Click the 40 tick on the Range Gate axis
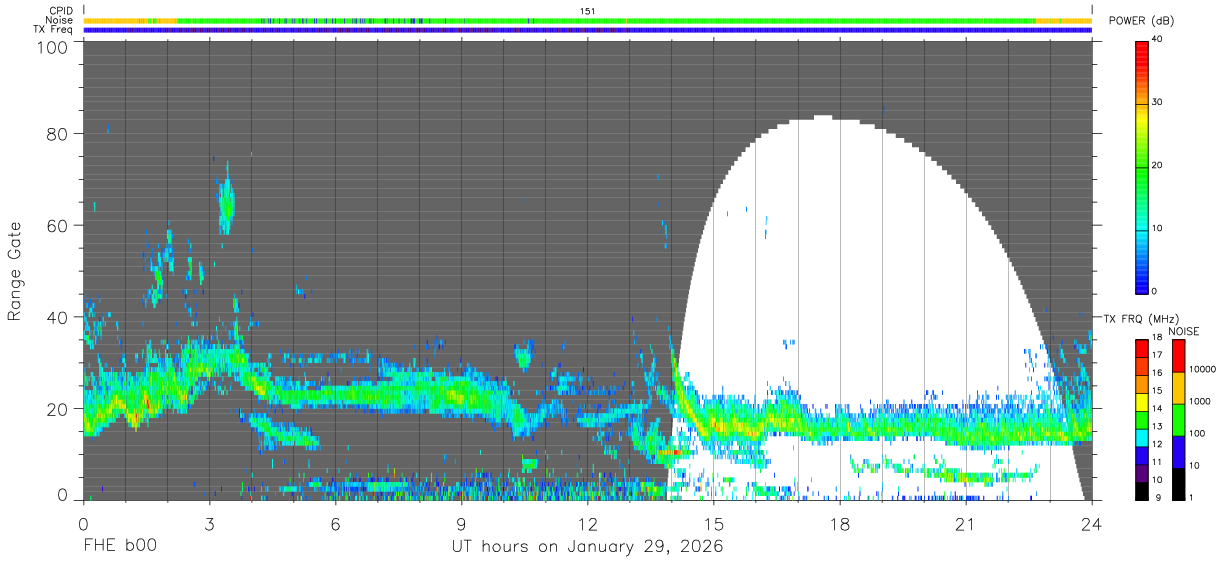The width and height of the screenshot is (1228, 567). point(59,317)
